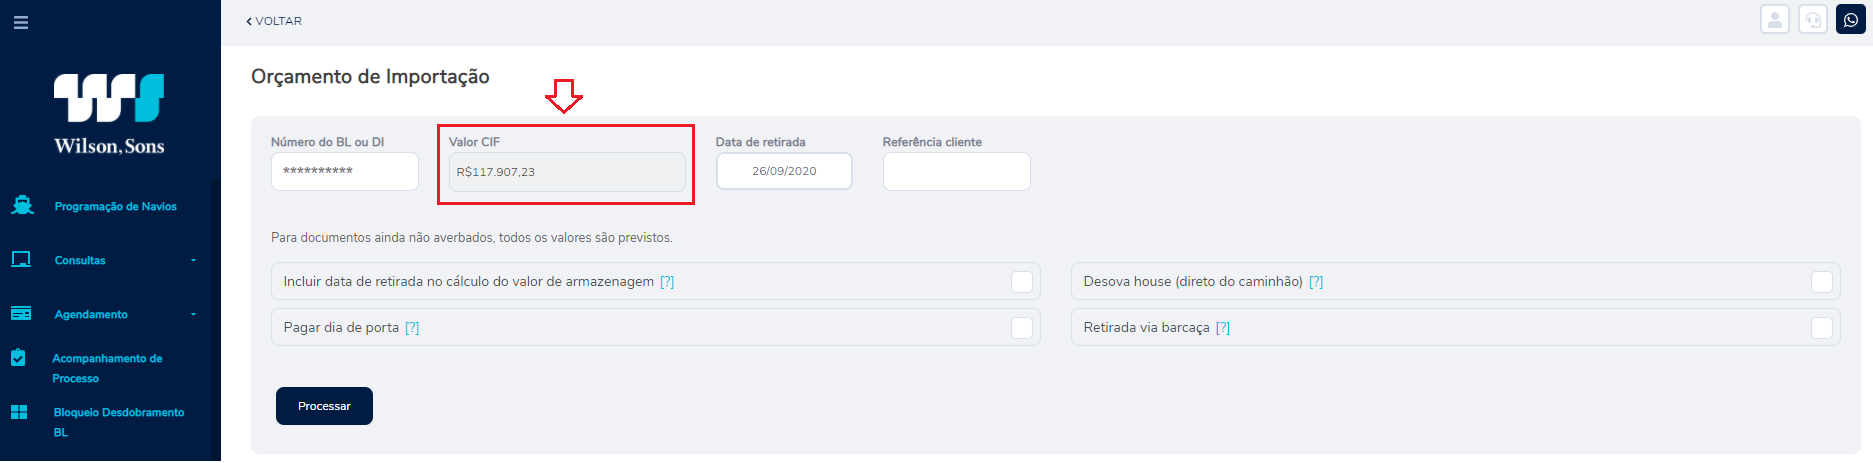Open Programação de Navios menu item

(115, 206)
